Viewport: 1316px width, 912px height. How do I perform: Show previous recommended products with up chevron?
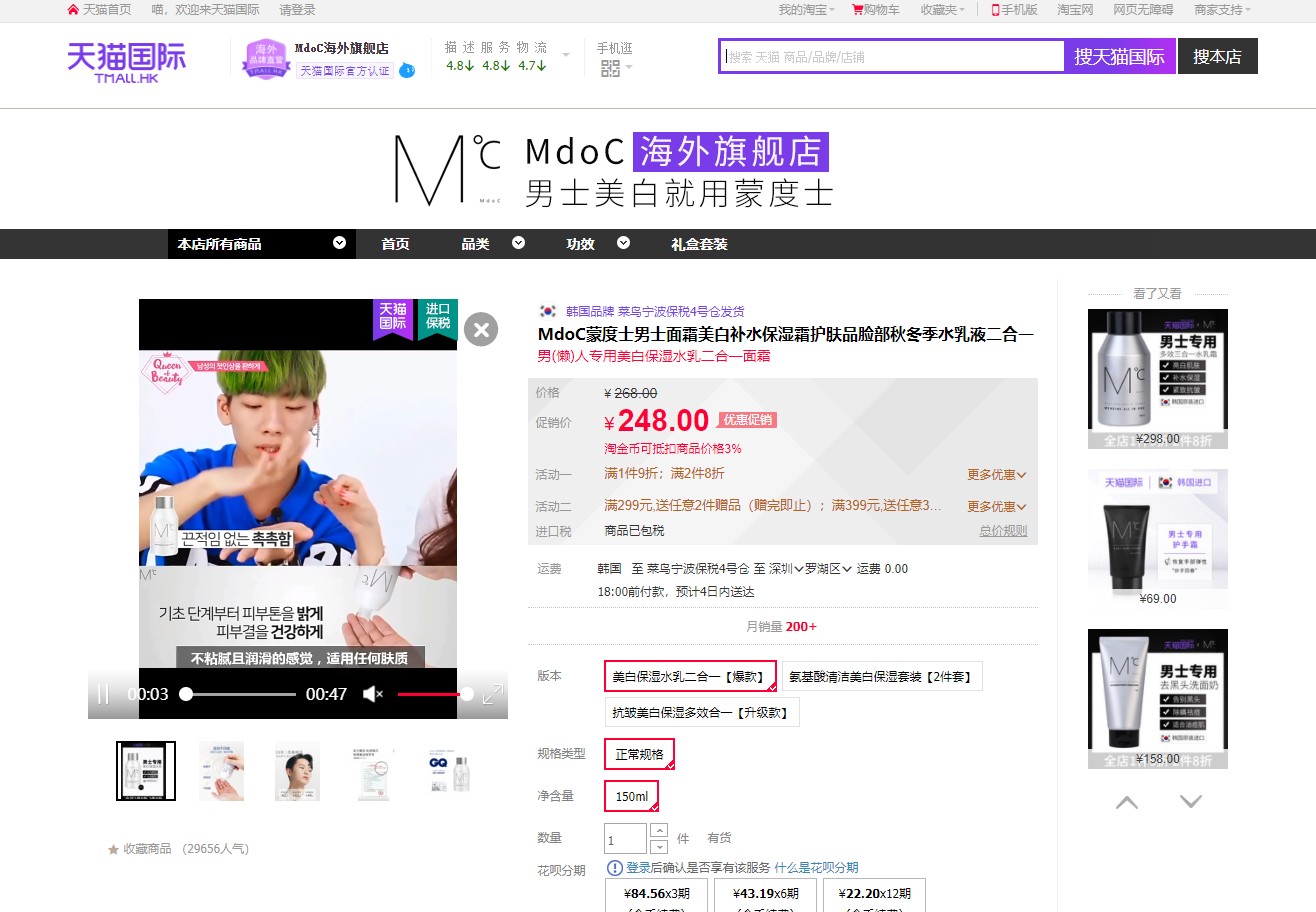pyautogui.click(x=1127, y=802)
